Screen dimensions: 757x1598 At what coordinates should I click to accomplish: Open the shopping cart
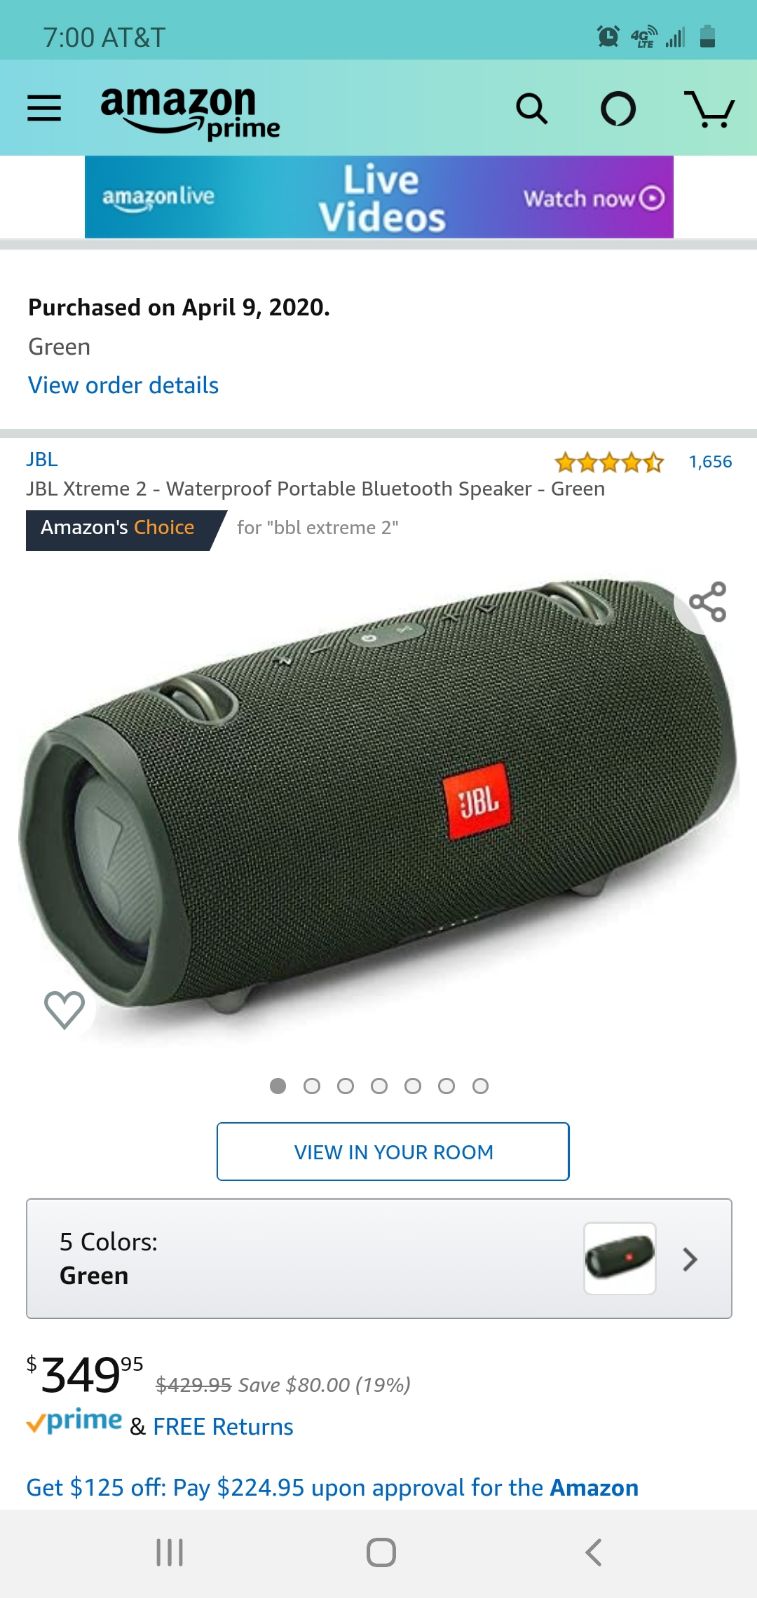pos(709,109)
